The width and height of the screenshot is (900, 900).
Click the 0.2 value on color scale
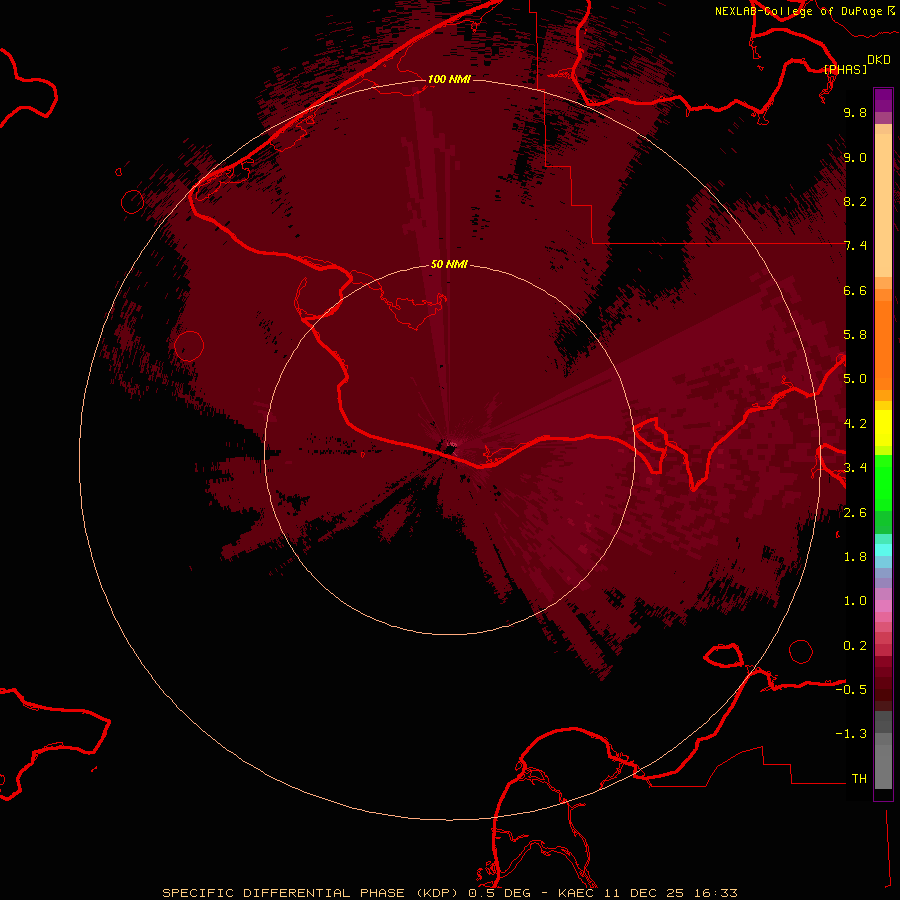(855, 646)
